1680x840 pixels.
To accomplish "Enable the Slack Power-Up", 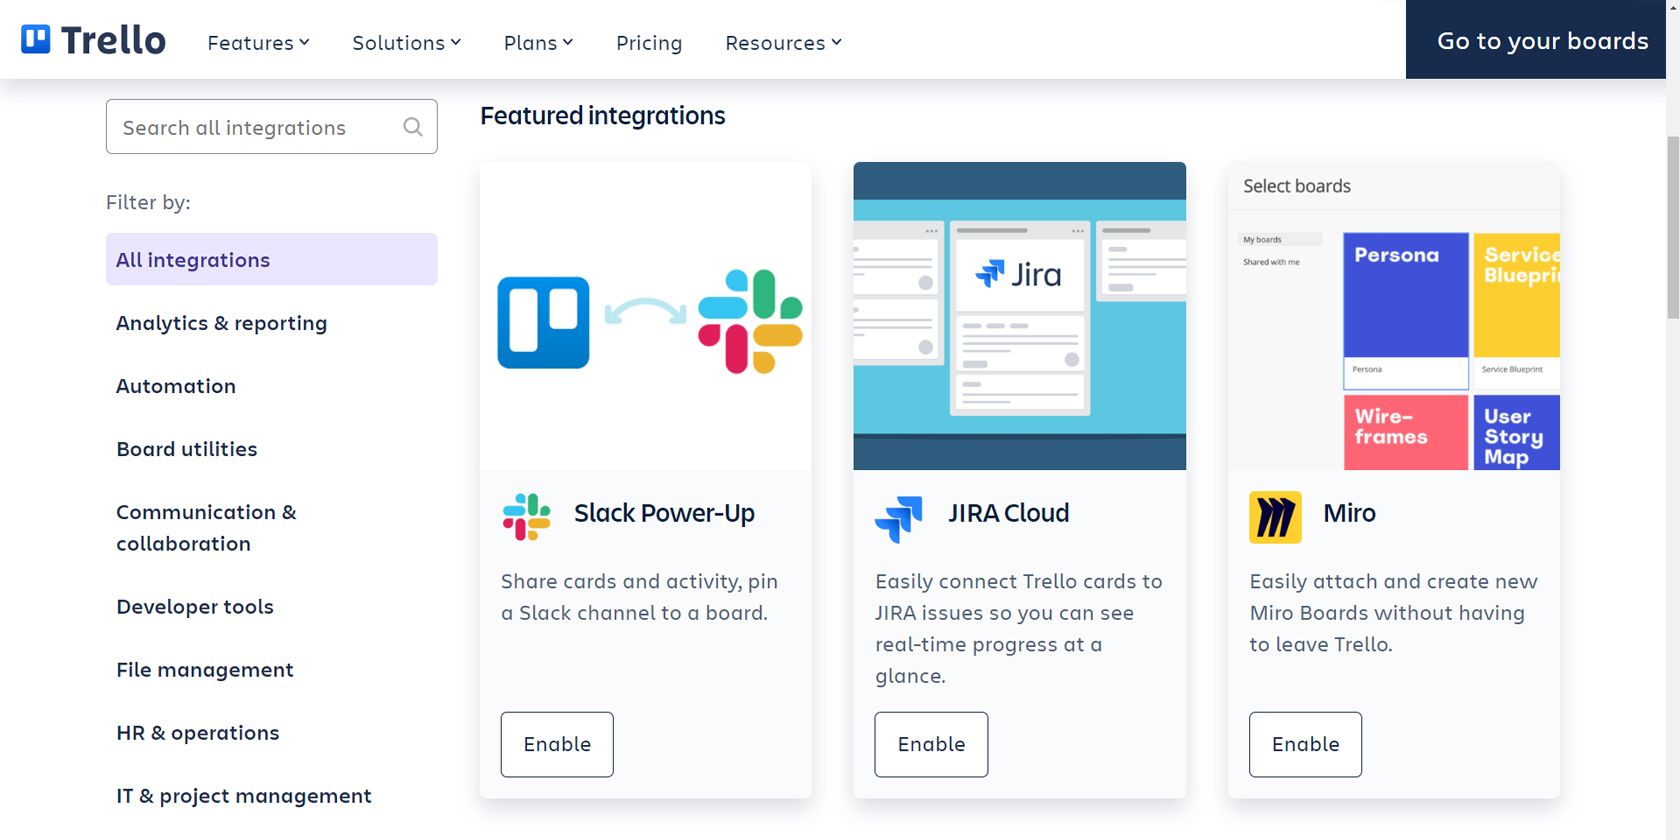I will point(557,744).
